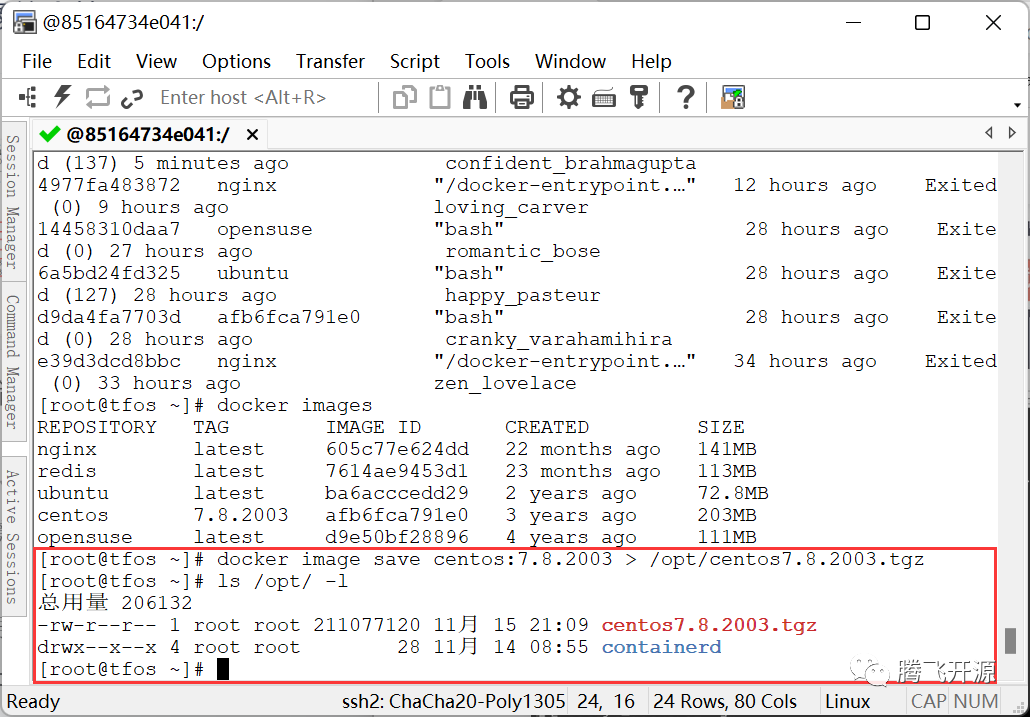Image resolution: width=1030 pixels, height=717 pixels.
Task: Click container ID 14458310daa7
Action: pyautogui.click(x=108, y=229)
